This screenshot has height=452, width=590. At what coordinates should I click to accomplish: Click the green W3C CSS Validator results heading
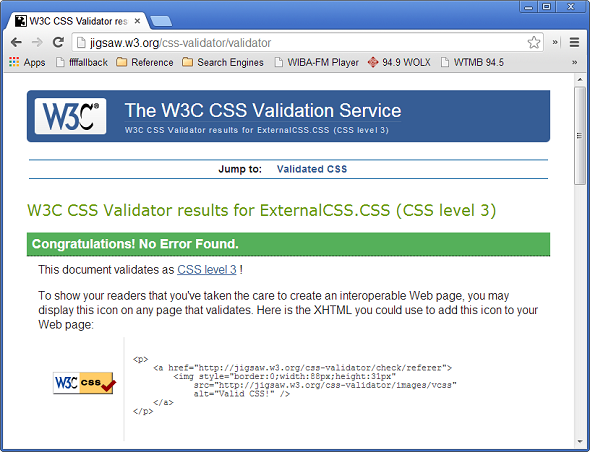pyautogui.click(x=262, y=210)
